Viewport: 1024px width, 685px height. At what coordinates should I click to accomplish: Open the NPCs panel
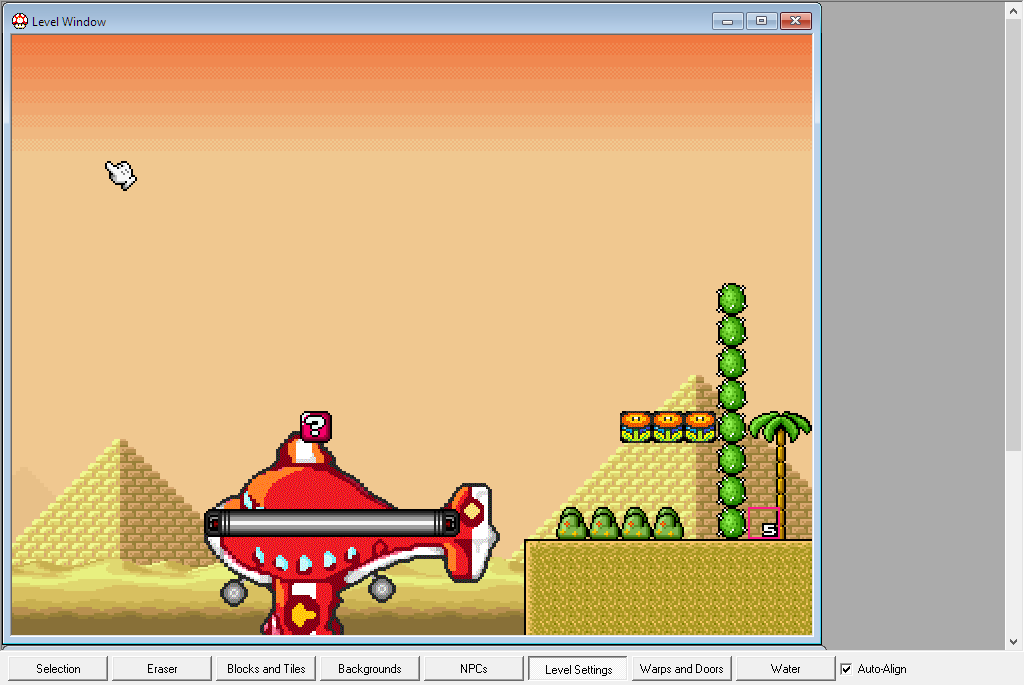[x=473, y=669]
